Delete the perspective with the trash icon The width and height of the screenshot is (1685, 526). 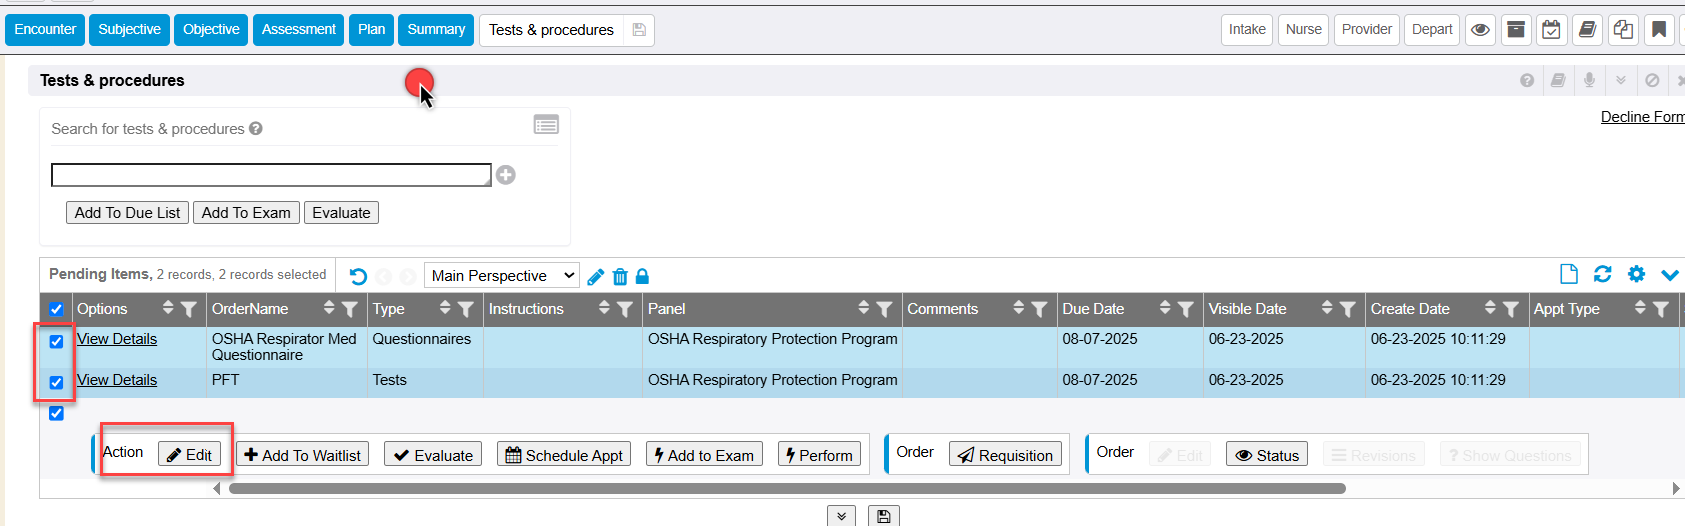click(620, 277)
